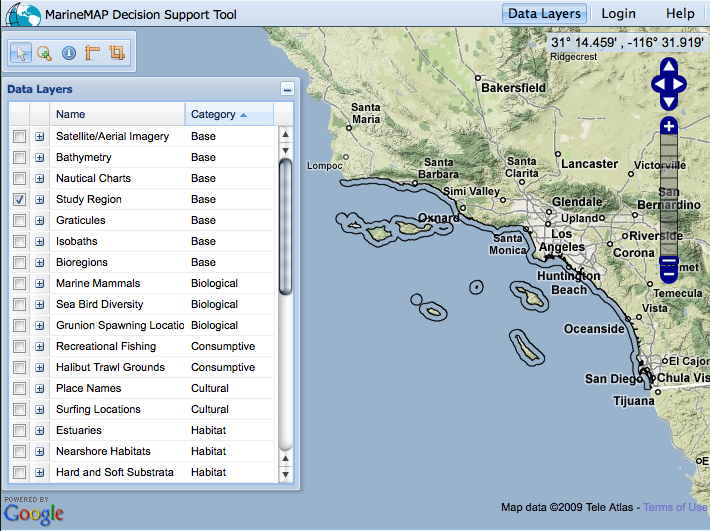Select the Bioregions row text
Image resolution: width=710 pixels, height=531 pixels.
pyautogui.click(x=82, y=263)
